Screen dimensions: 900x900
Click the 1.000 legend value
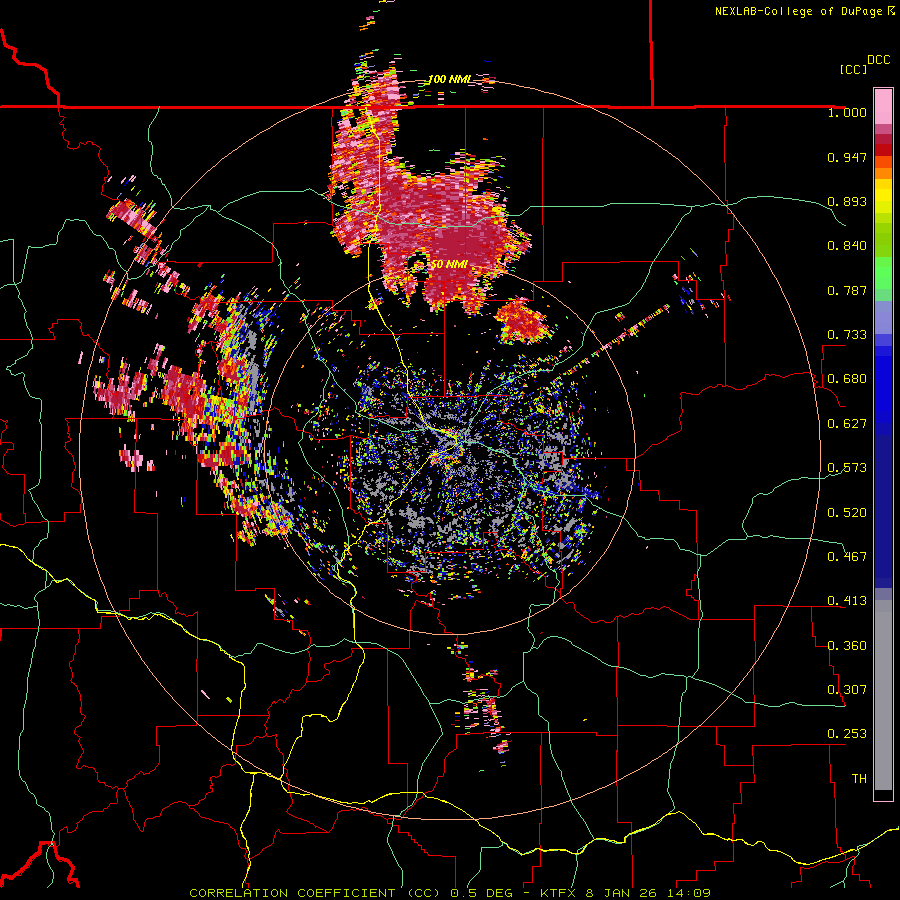click(x=847, y=113)
